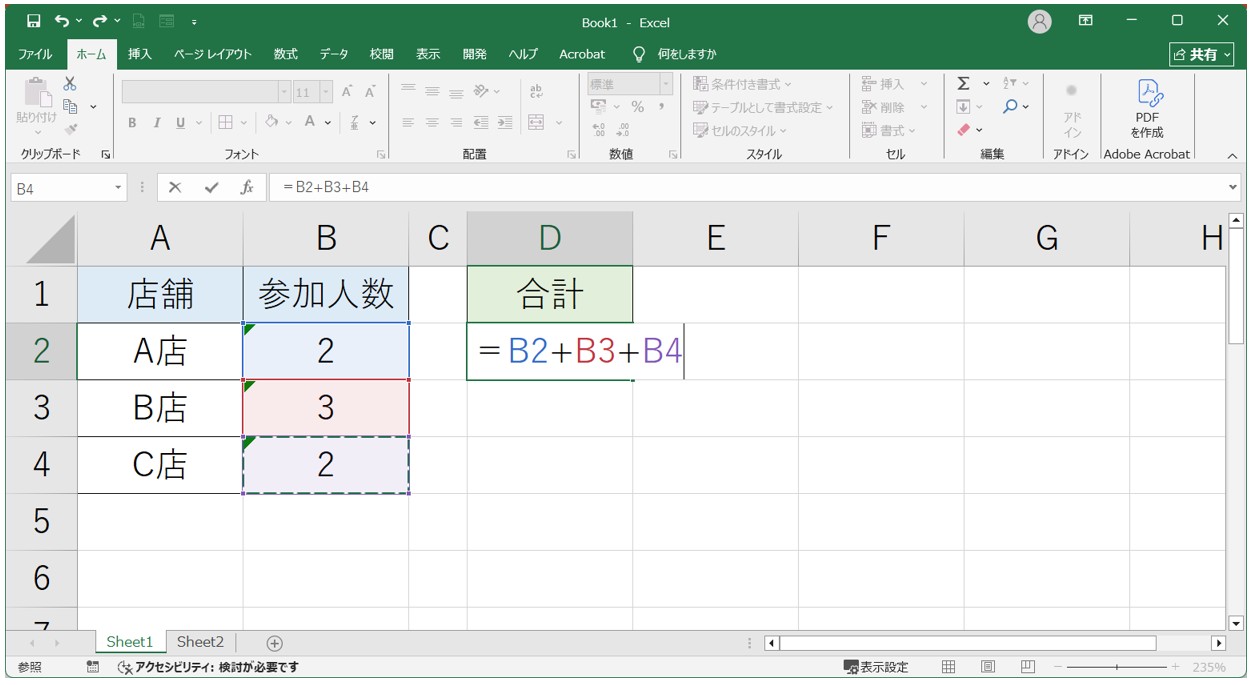Screen dimensions: 1252x685
Task: Open the font color dropdown arrow
Action: (327, 123)
